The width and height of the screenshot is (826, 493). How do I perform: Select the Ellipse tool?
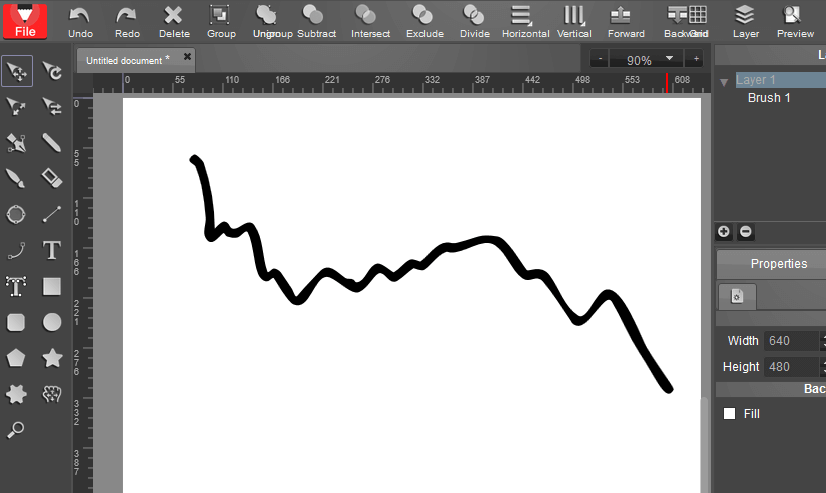point(52,322)
